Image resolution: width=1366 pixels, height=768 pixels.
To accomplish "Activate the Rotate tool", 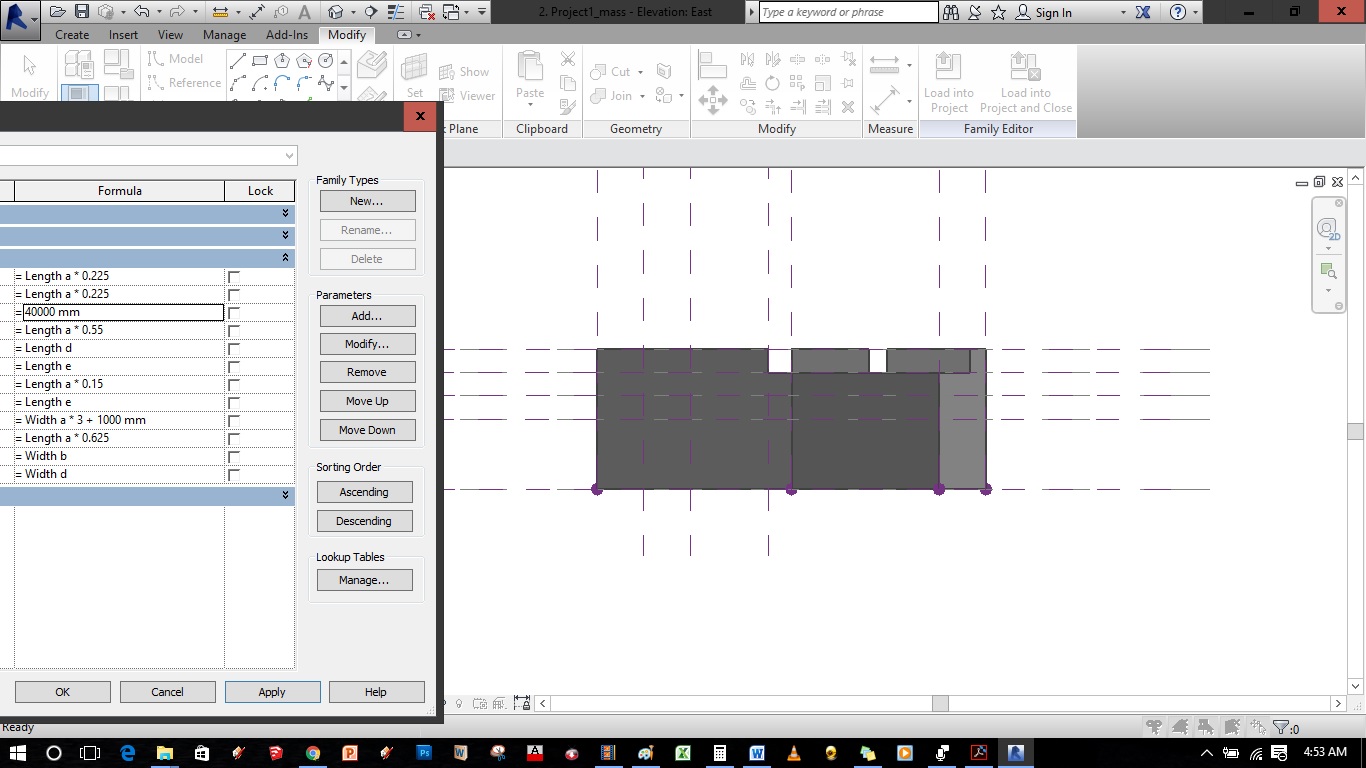I will coord(772,81).
